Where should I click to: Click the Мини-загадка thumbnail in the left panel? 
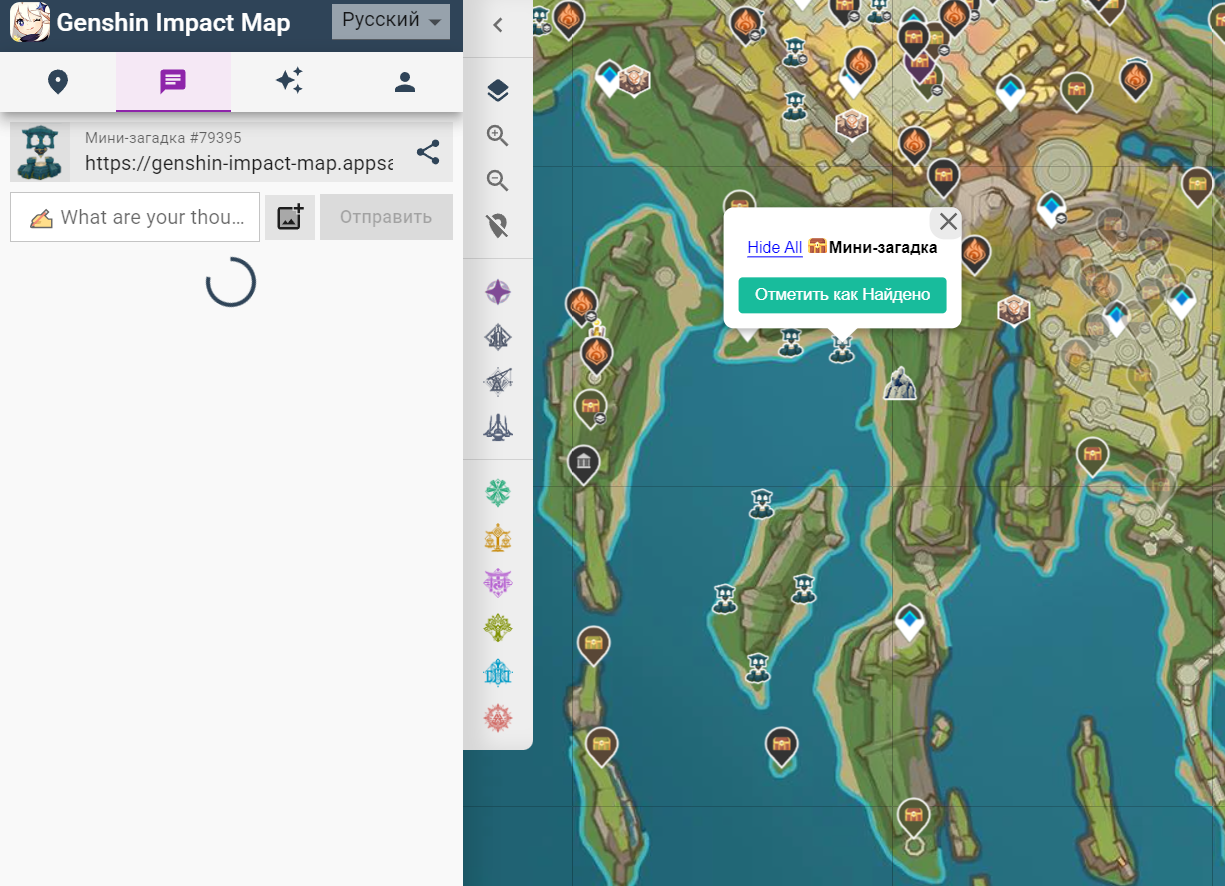point(41,152)
